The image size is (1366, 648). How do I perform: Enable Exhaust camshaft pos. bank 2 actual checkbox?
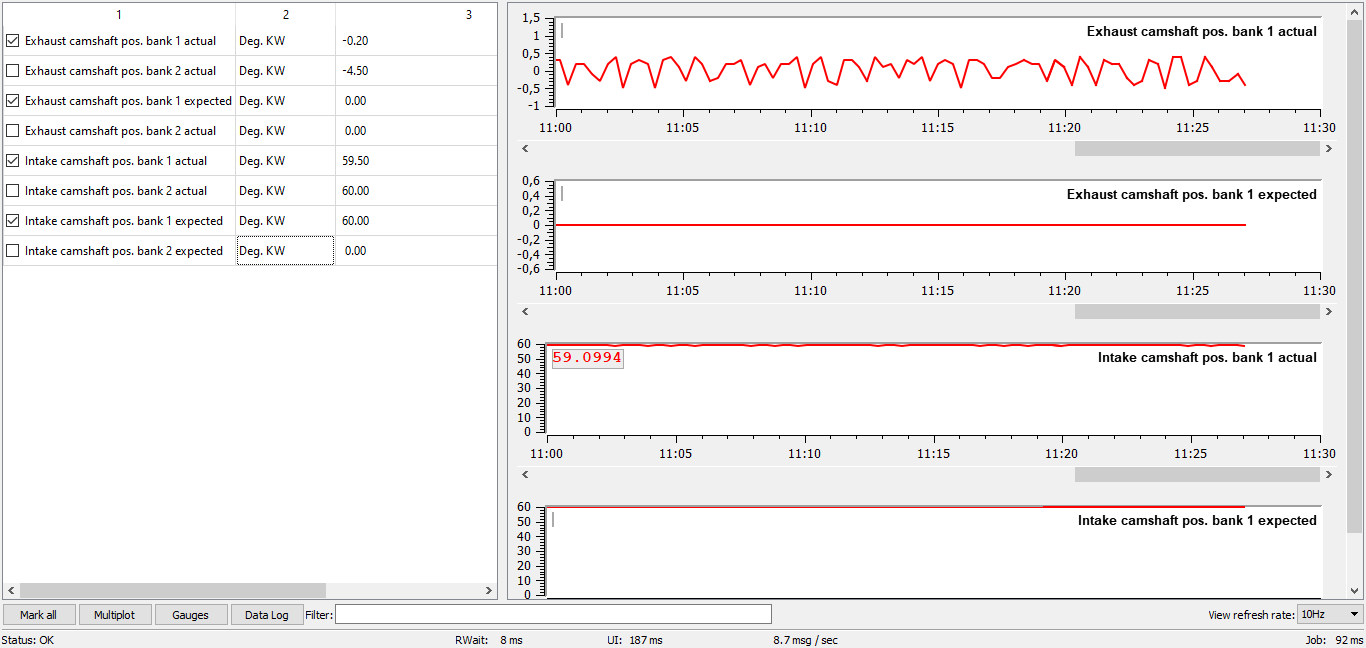click(13, 71)
